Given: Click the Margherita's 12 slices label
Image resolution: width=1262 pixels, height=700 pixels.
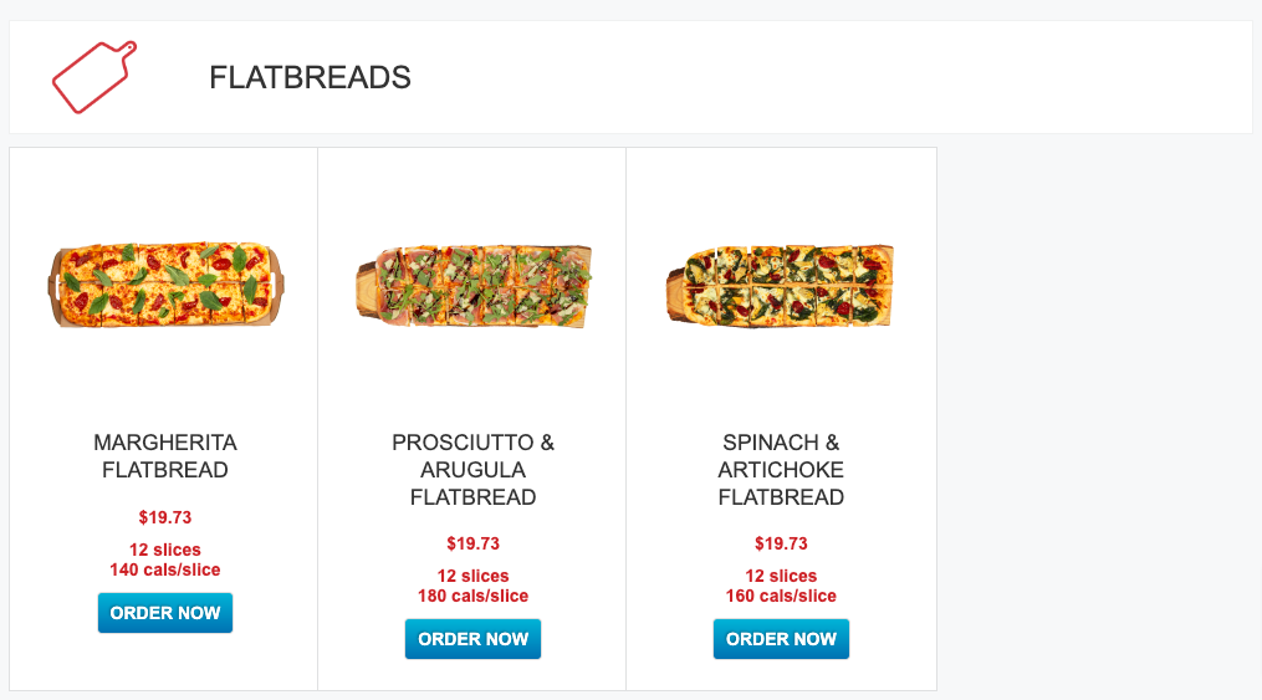Looking at the screenshot, I should click(165, 550).
